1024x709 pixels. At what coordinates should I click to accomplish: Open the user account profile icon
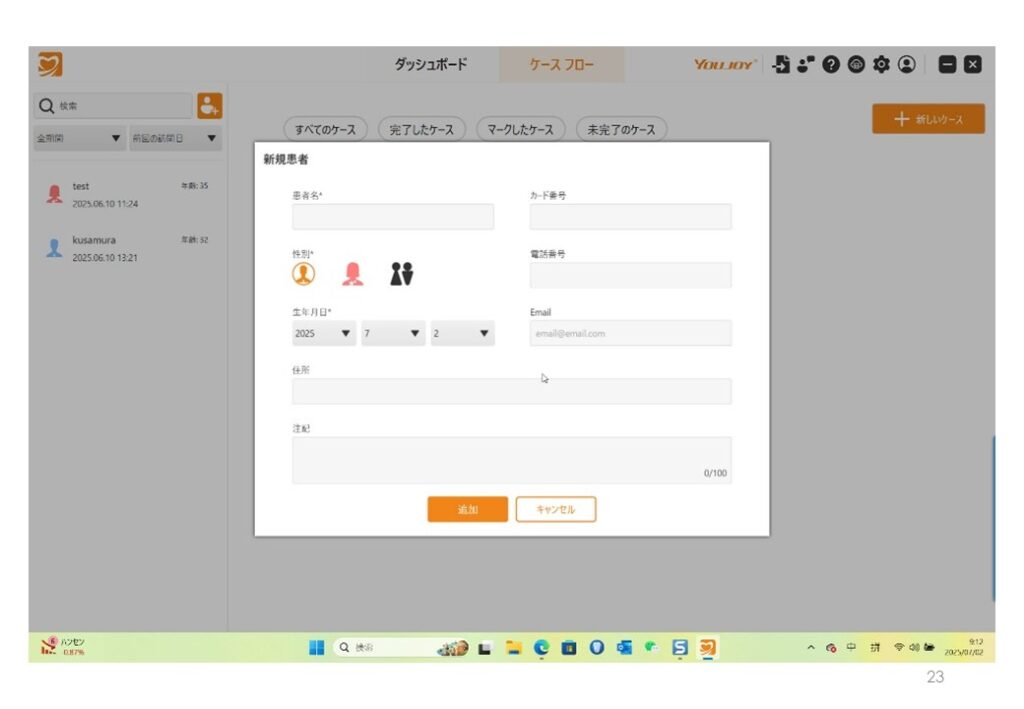tap(906, 65)
